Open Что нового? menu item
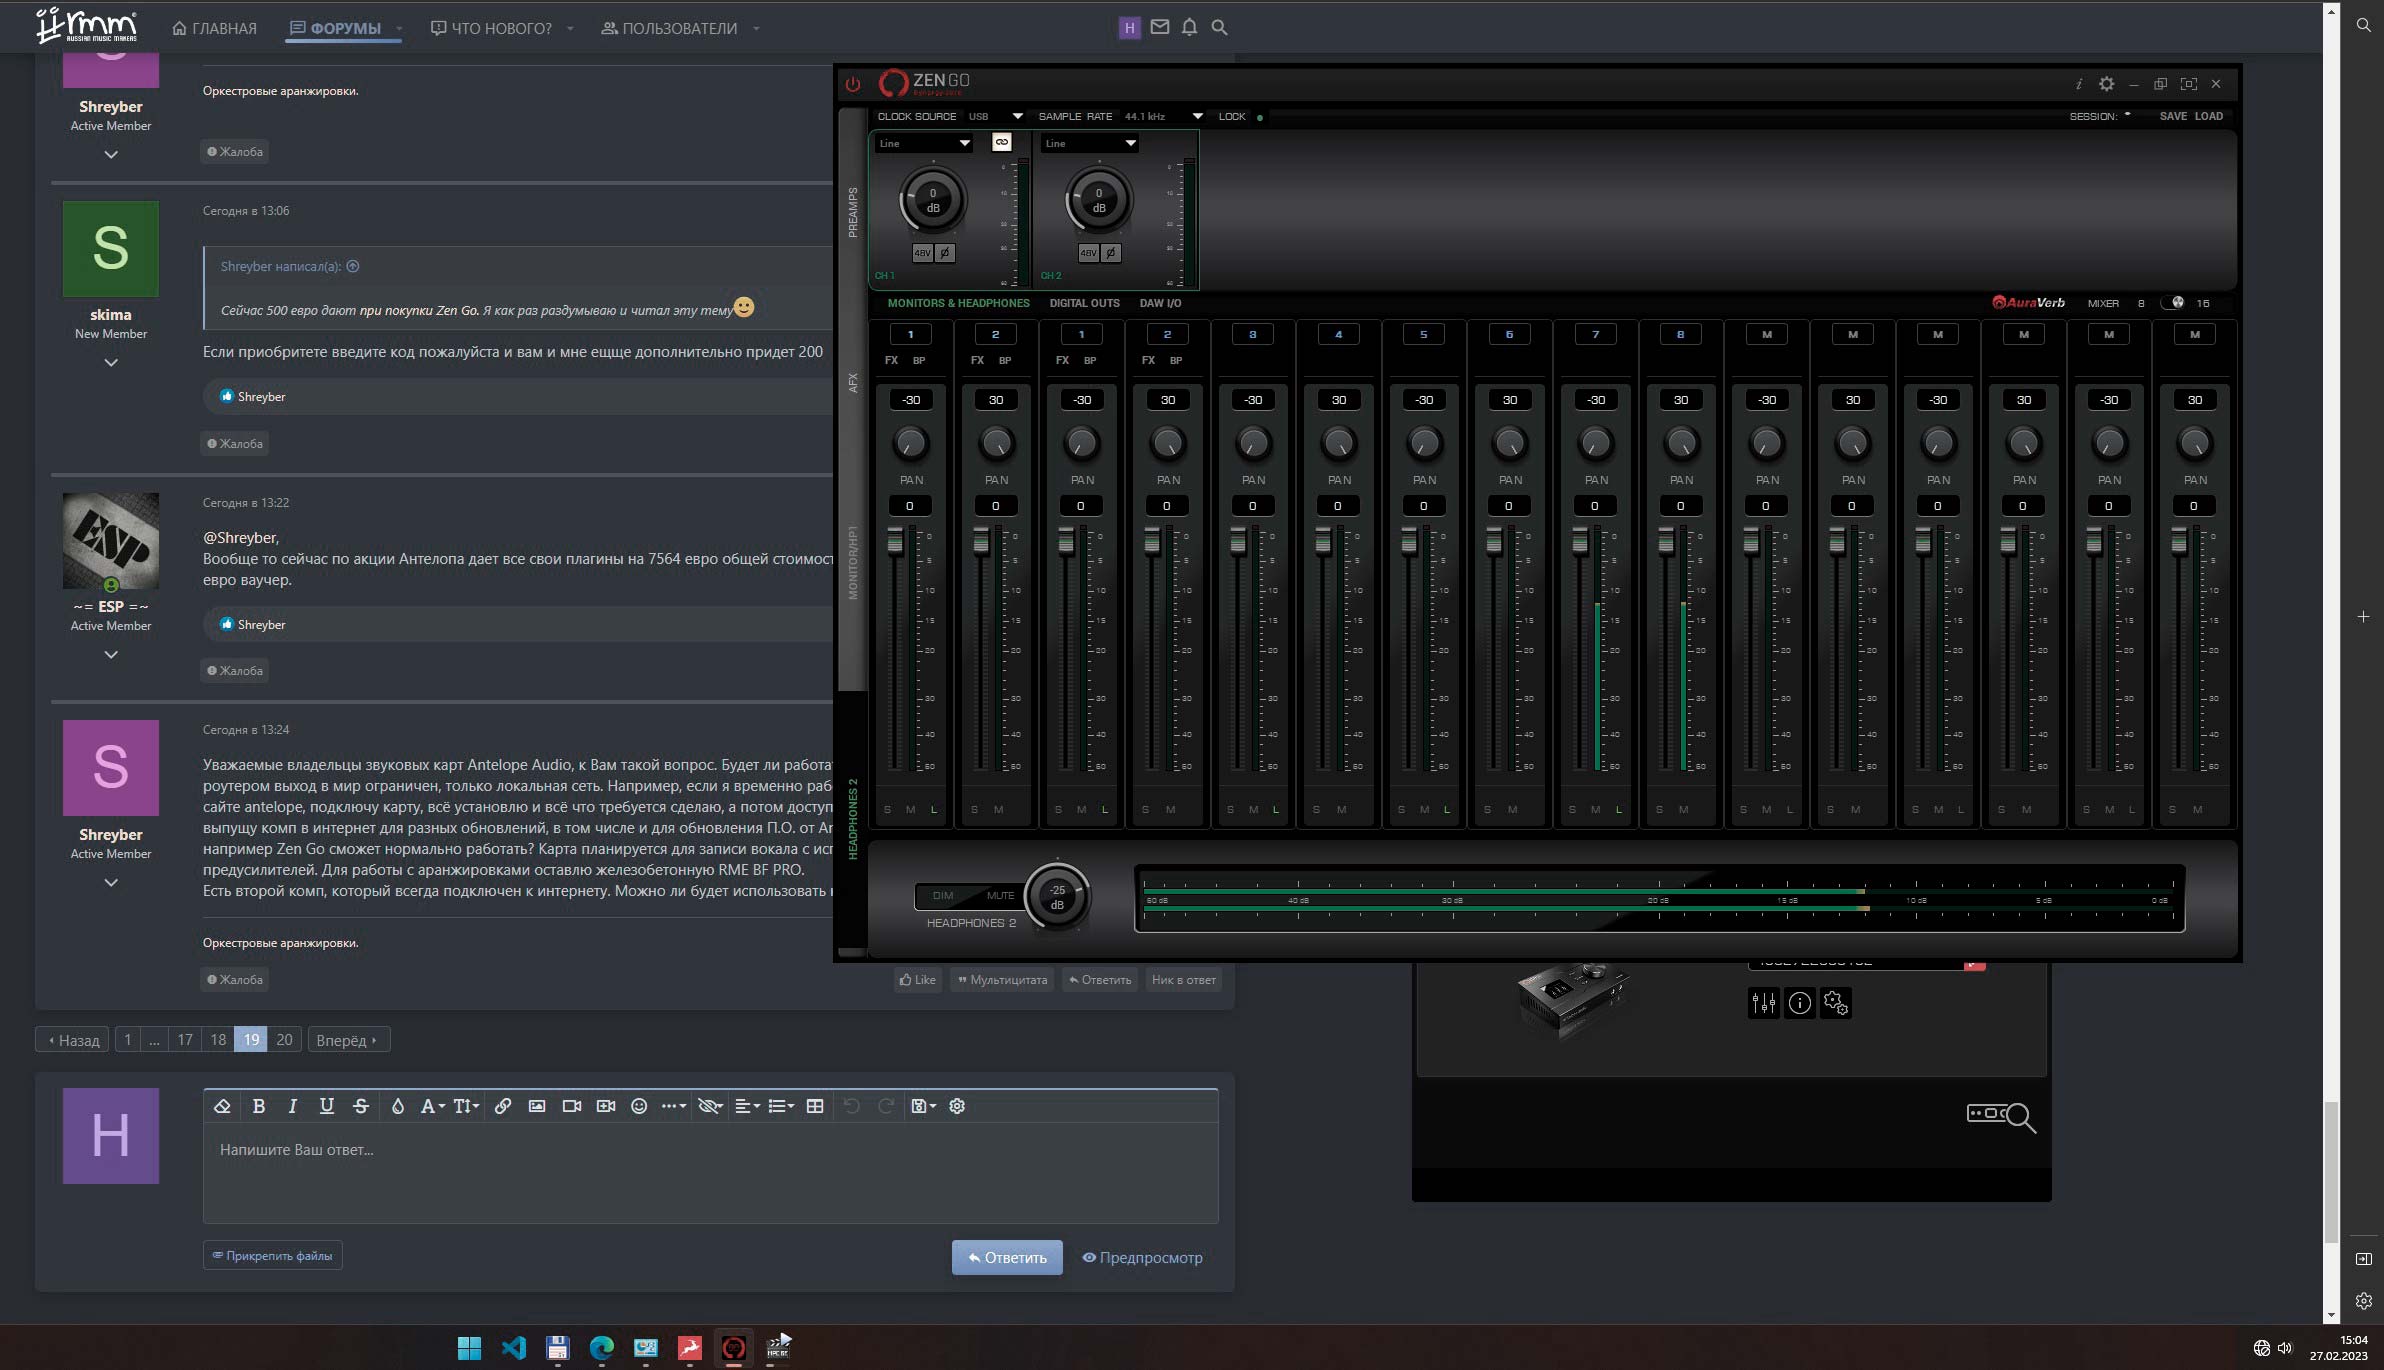Image resolution: width=2384 pixels, height=1370 pixels. pos(491,28)
